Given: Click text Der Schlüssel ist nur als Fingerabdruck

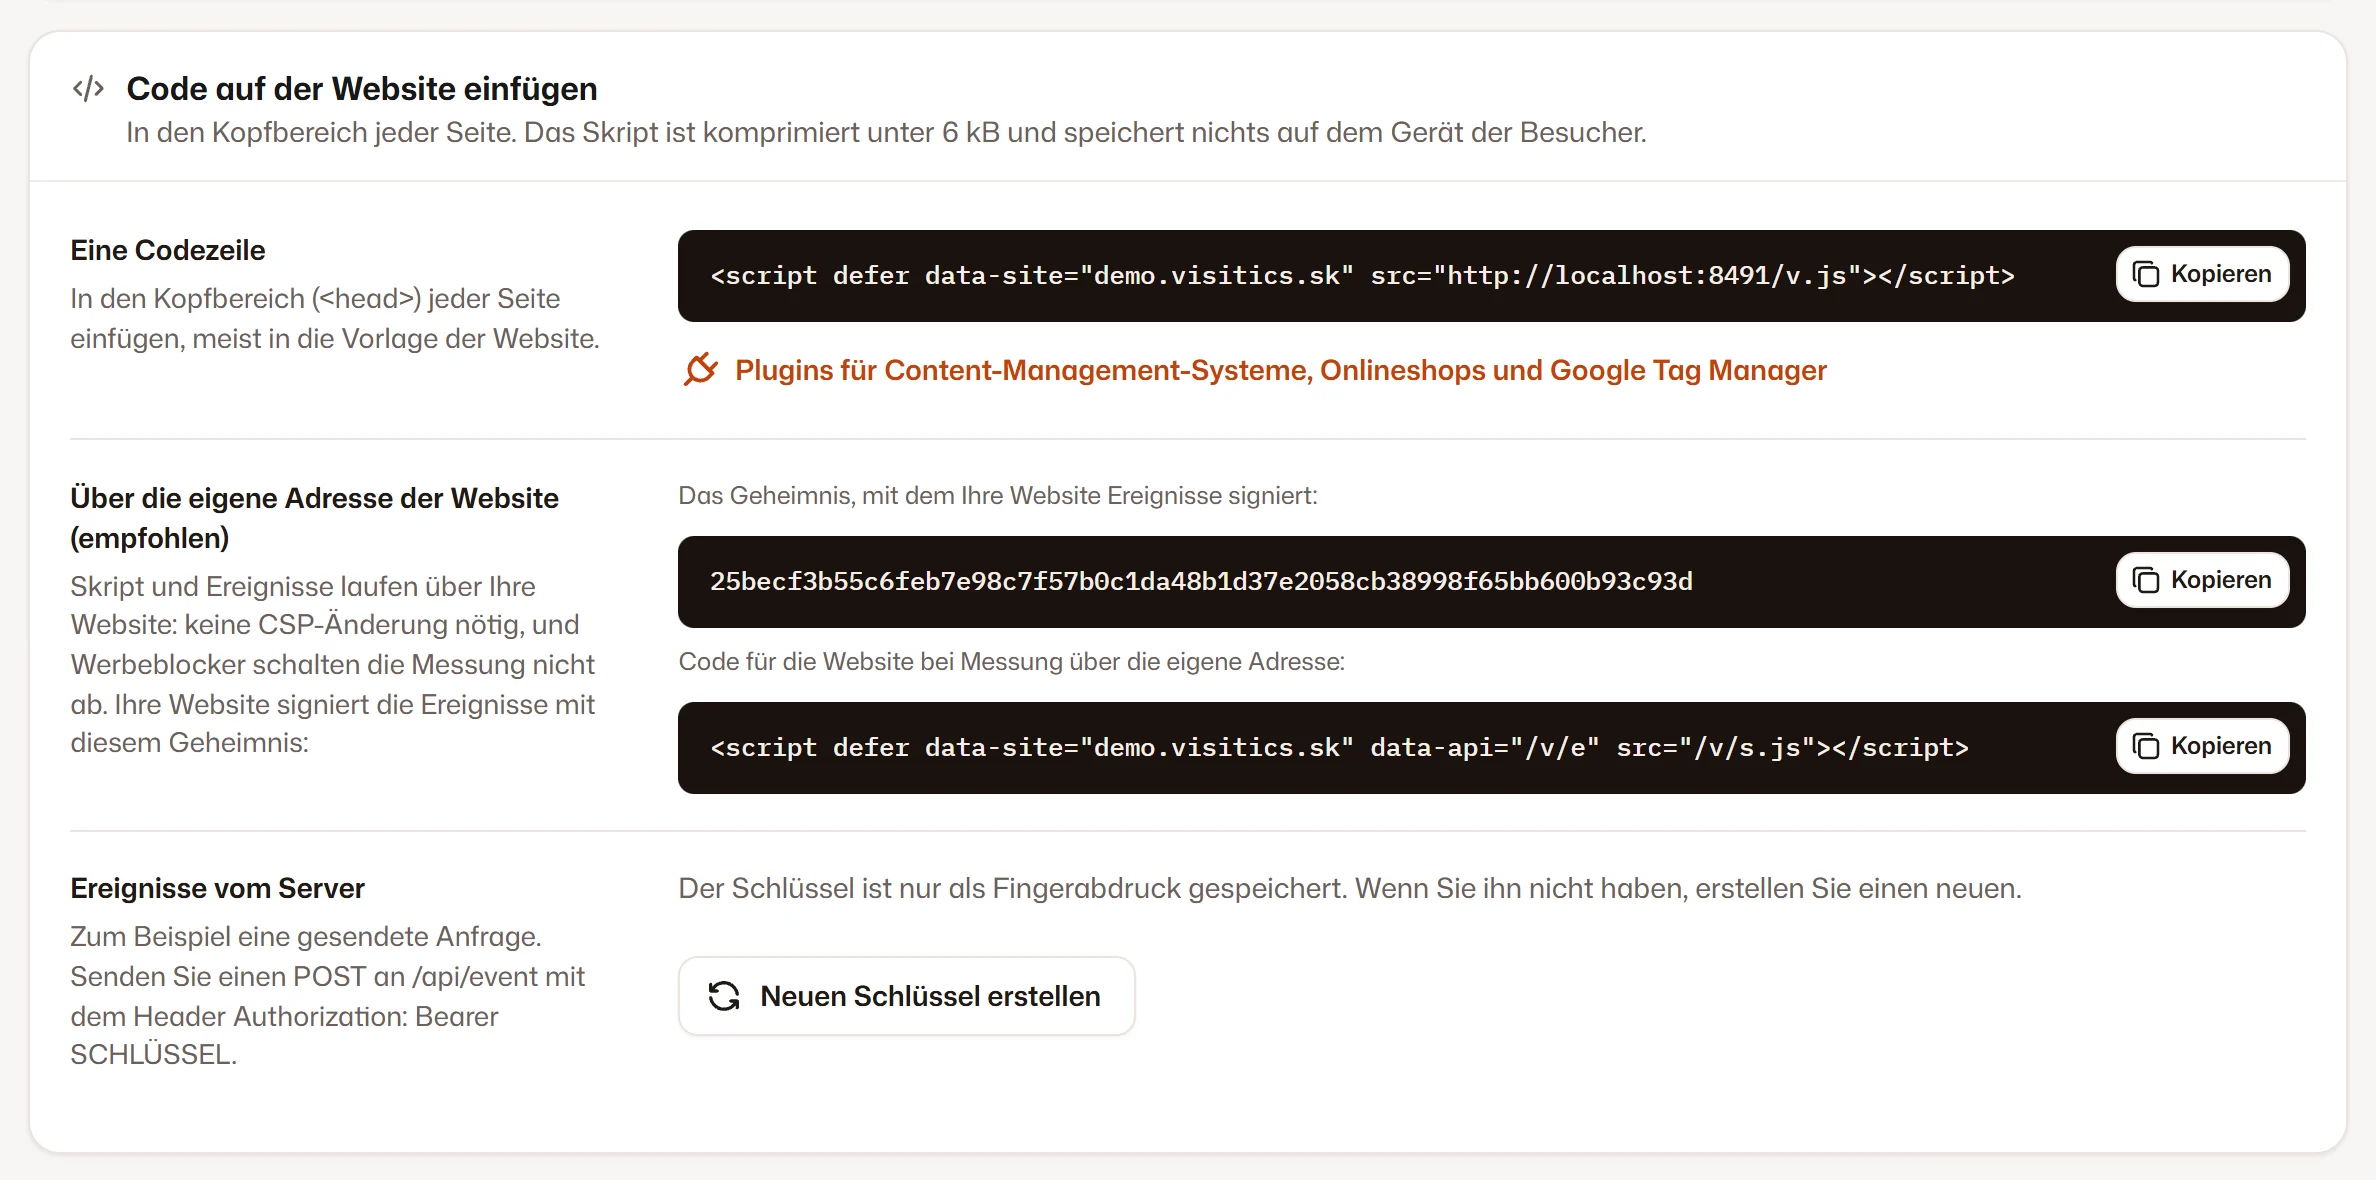Looking at the screenshot, I should coord(1350,888).
